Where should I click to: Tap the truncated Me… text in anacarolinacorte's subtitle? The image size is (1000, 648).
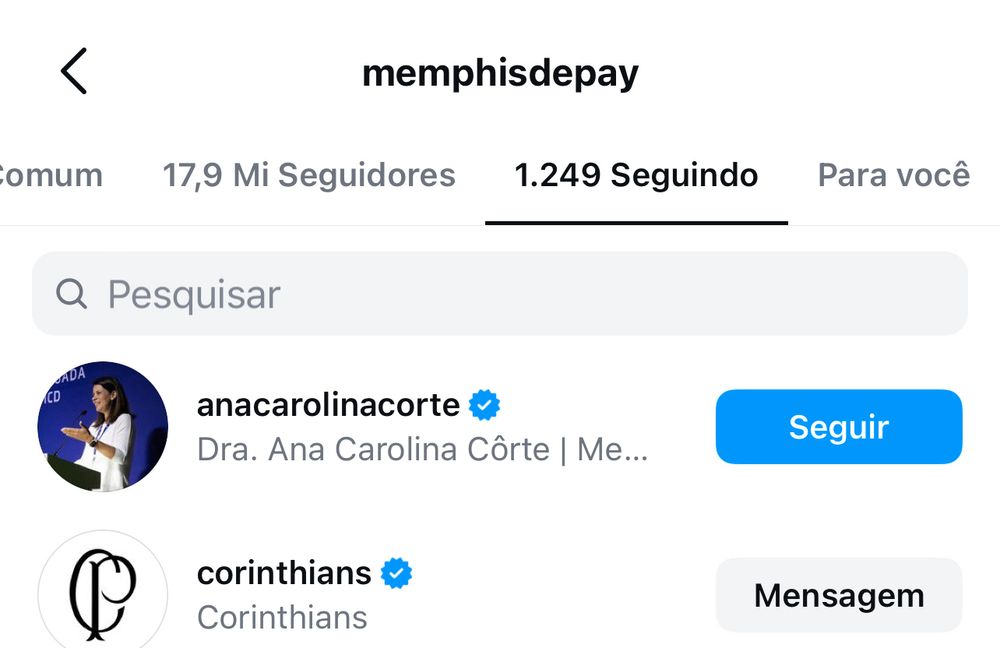(x=612, y=450)
